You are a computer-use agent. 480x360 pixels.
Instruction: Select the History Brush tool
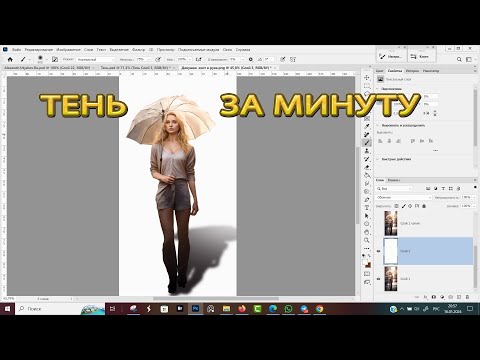pos(367,159)
